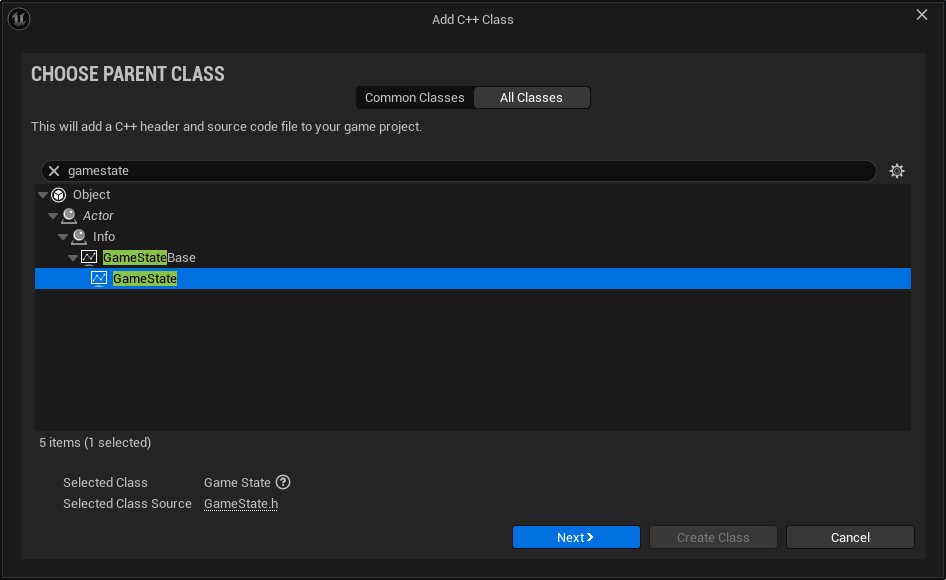Click the Next button

point(576,537)
